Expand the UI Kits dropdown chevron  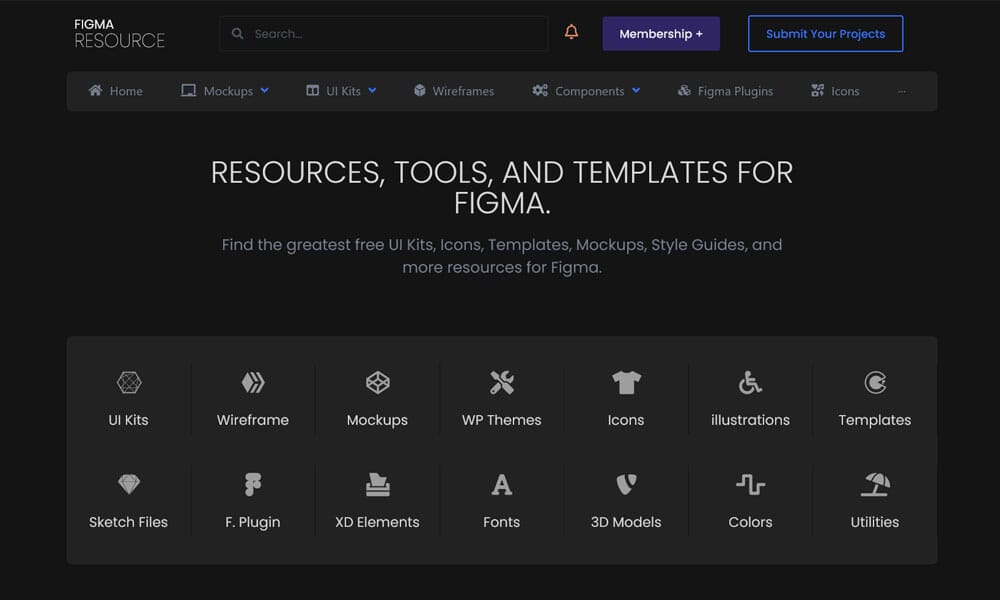pos(372,91)
